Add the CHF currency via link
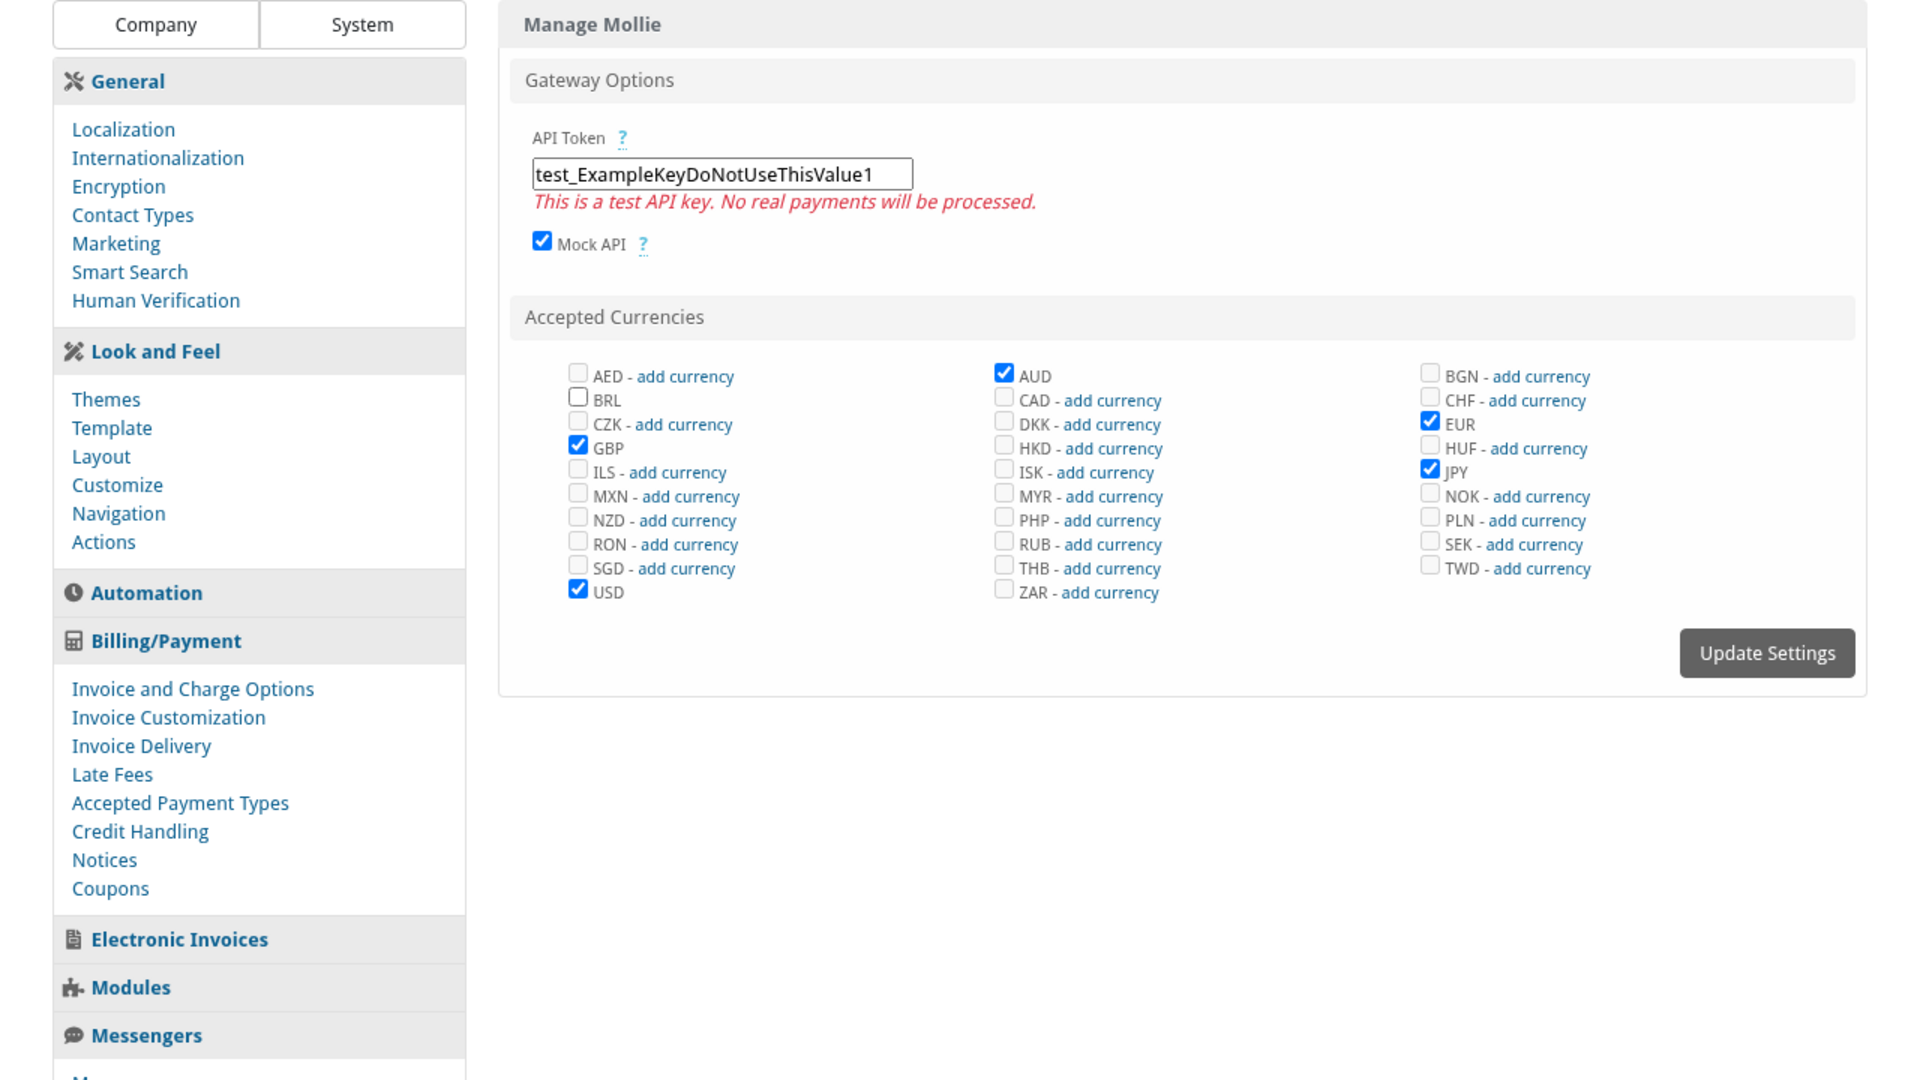The width and height of the screenshot is (1920, 1080). tap(1537, 401)
